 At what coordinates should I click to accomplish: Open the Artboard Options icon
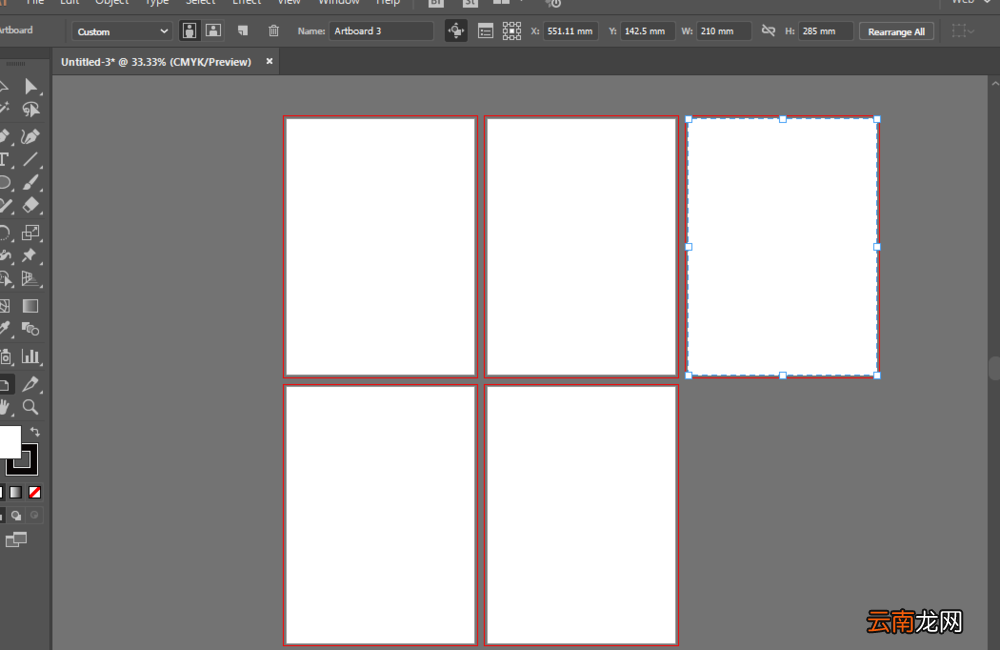tap(485, 31)
